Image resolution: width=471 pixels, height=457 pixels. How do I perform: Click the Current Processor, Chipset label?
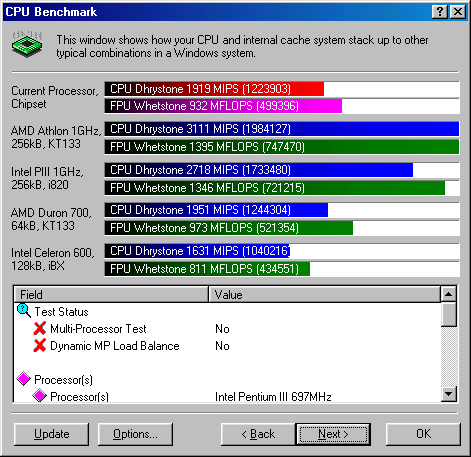click(x=55, y=97)
